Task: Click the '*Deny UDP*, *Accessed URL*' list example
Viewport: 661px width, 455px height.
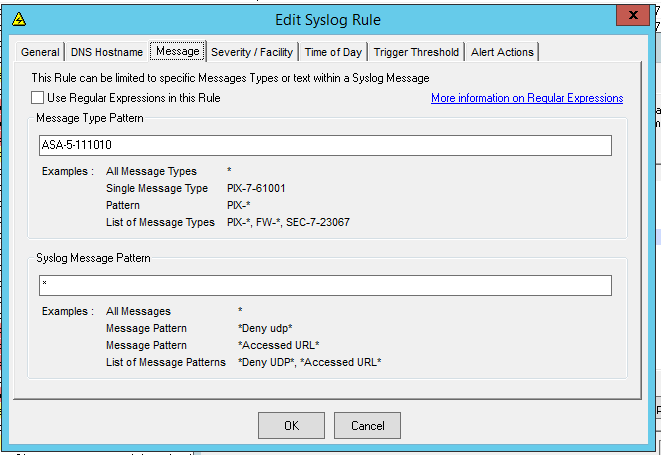Action: point(310,362)
